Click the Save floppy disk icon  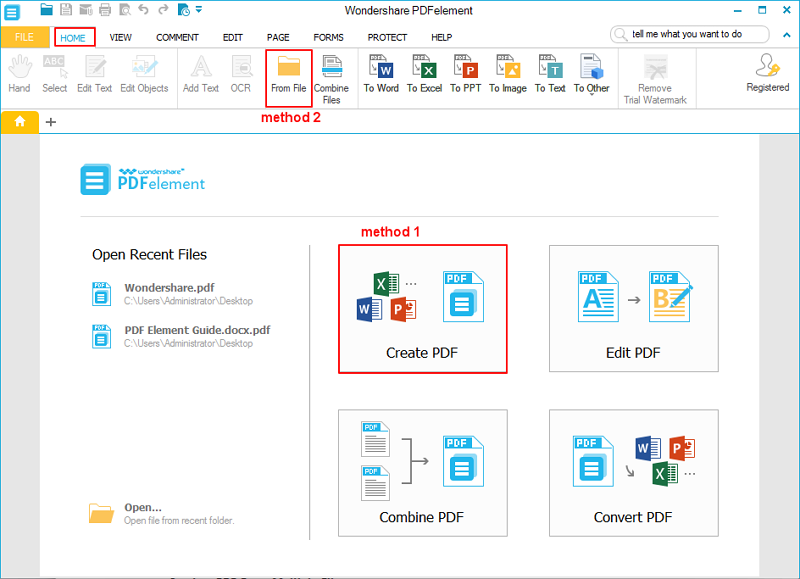pyautogui.click(x=66, y=9)
